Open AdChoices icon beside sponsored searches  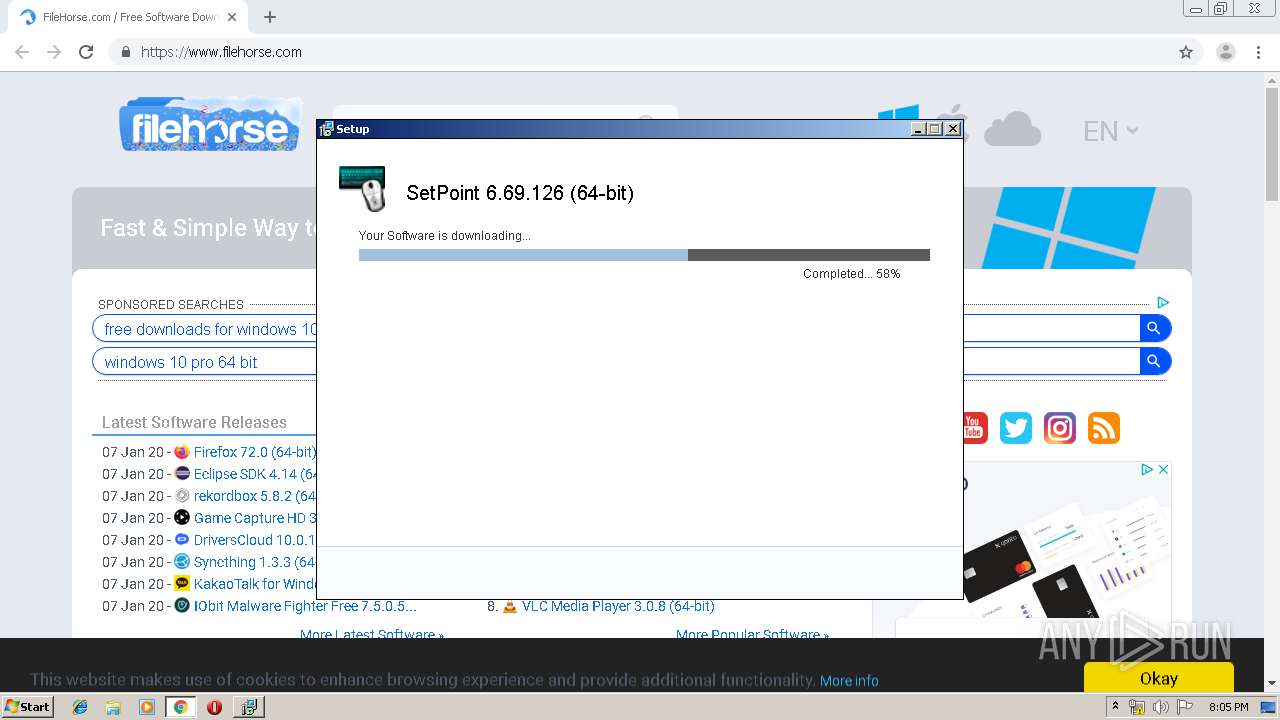click(1162, 302)
